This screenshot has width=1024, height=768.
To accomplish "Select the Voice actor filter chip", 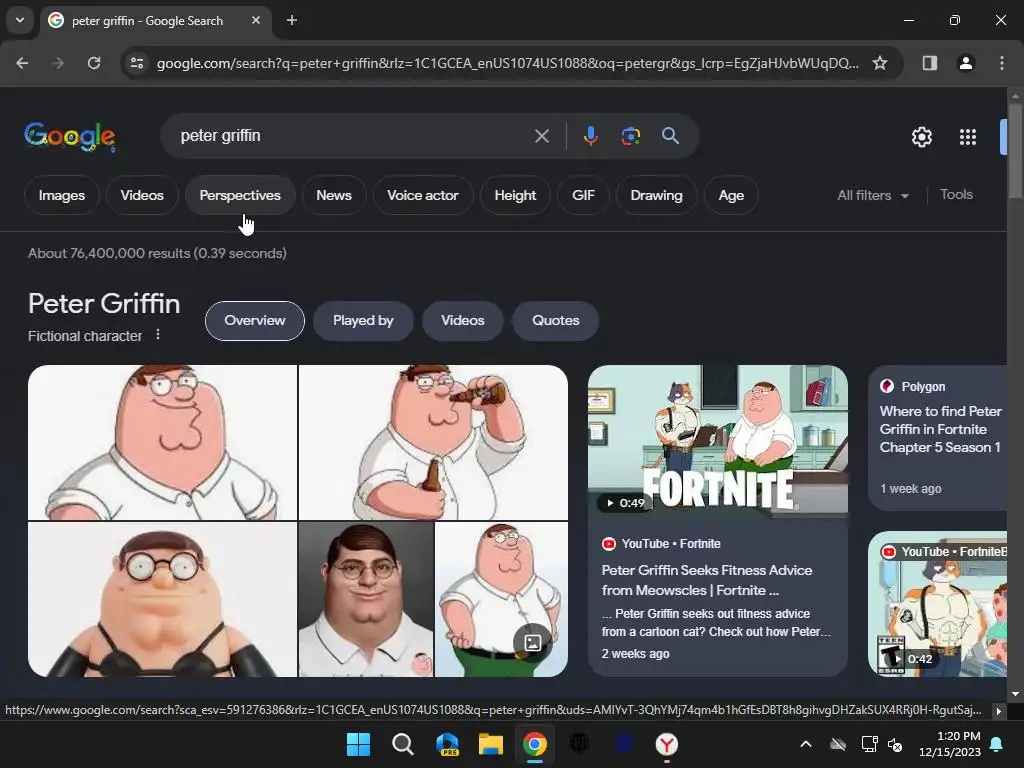I will 423,195.
